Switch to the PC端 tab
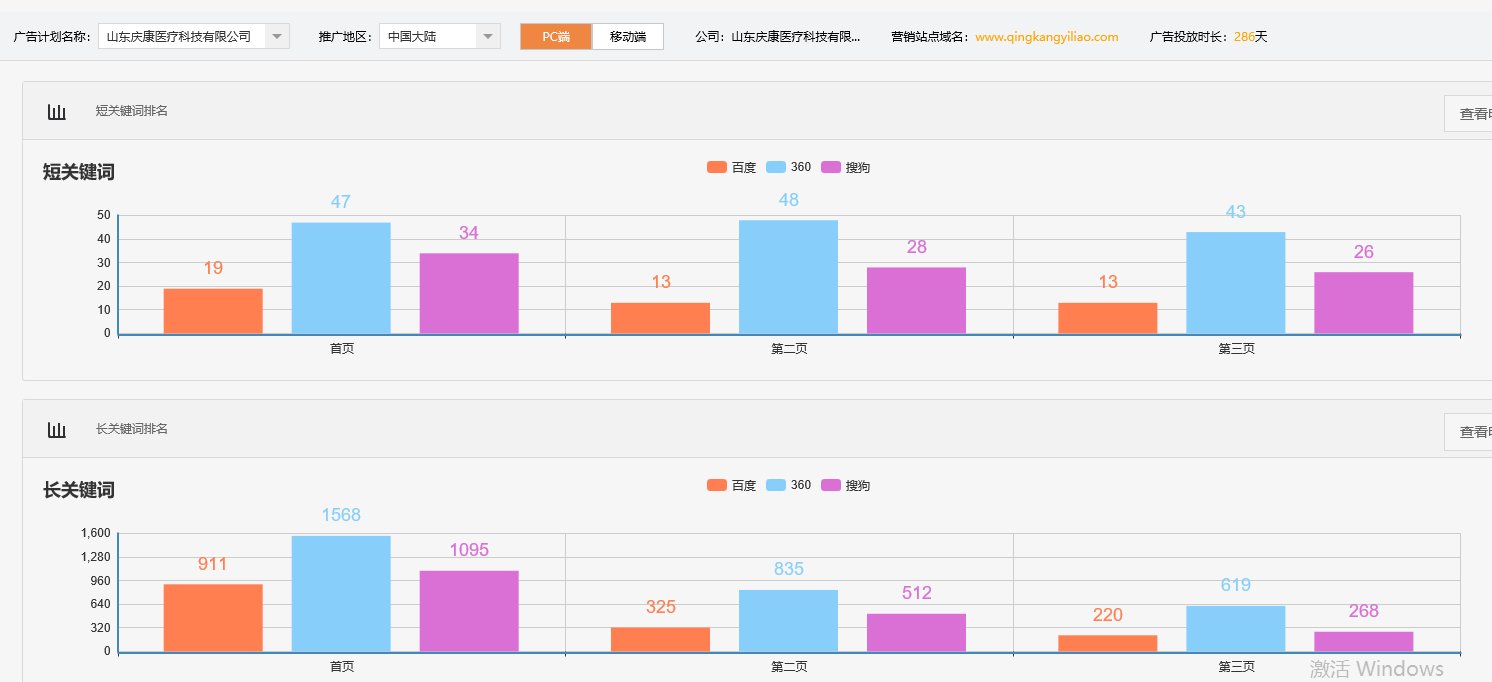This screenshot has width=1492, height=682. [x=556, y=36]
